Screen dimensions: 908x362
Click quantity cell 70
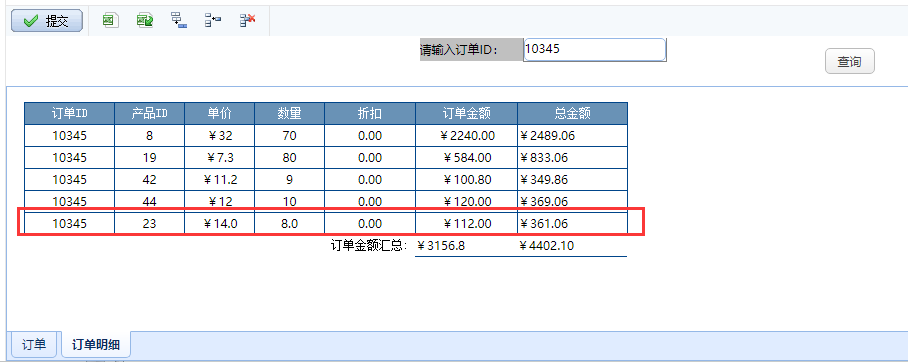pyautogui.click(x=290, y=136)
